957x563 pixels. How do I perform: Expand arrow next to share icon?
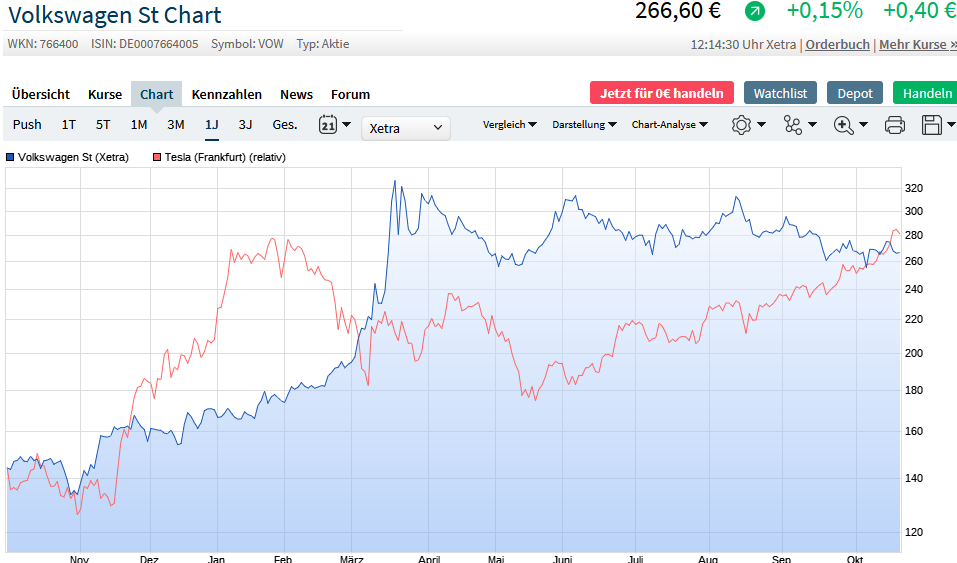point(812,125)
